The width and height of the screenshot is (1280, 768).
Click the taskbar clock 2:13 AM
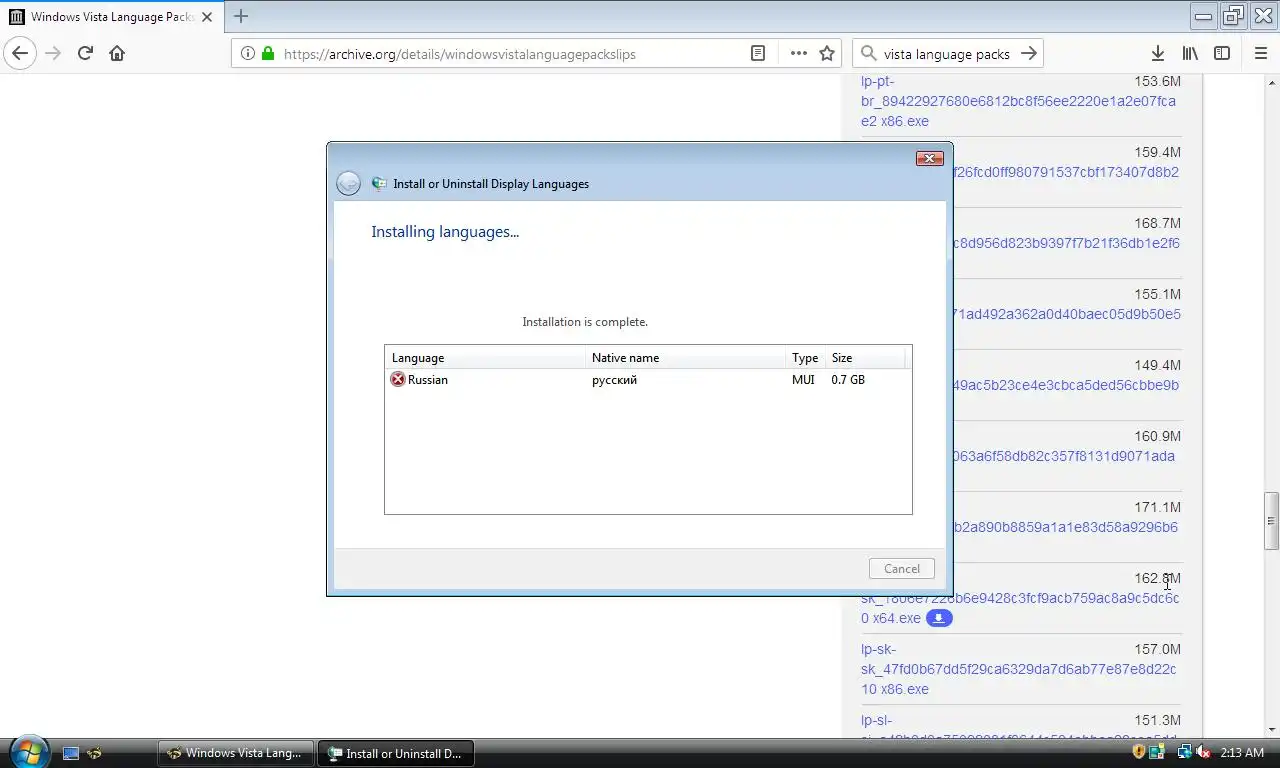coord(1242,752)
